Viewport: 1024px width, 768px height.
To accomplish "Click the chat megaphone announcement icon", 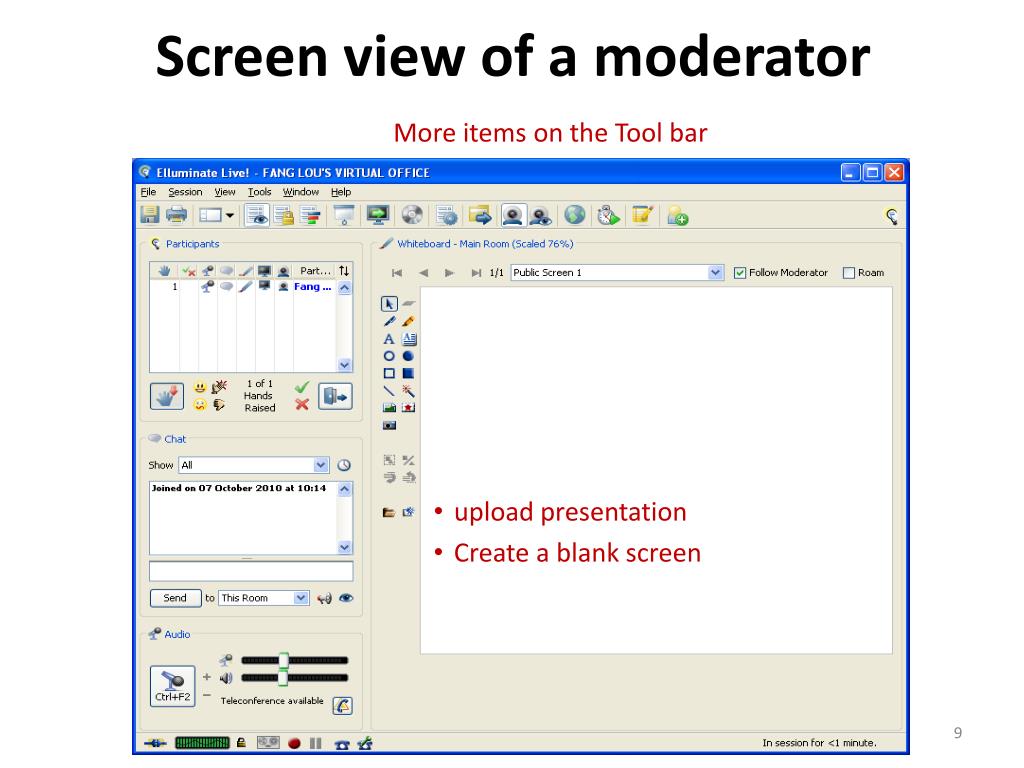I will (324, 598).
